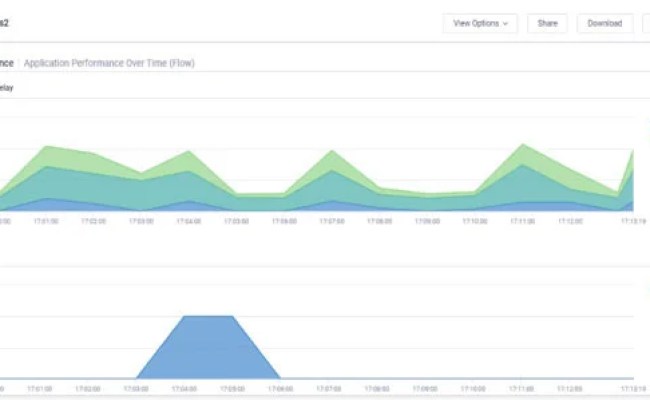Click the Share button
The width and height of the screenshot is (650, 400).
[547, 23]
